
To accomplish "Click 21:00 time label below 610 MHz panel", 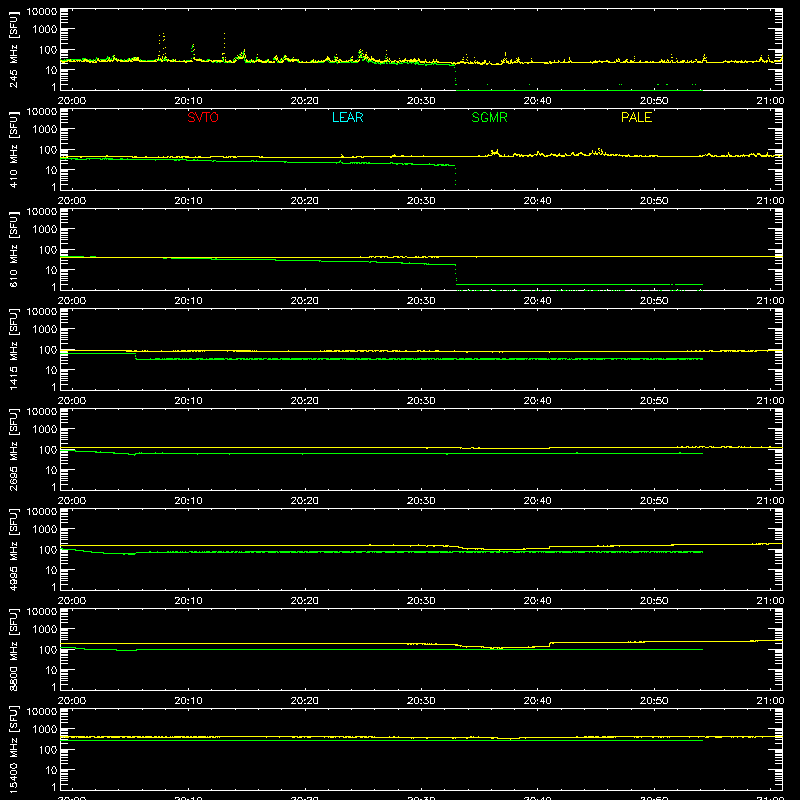I will coord(770,301).
